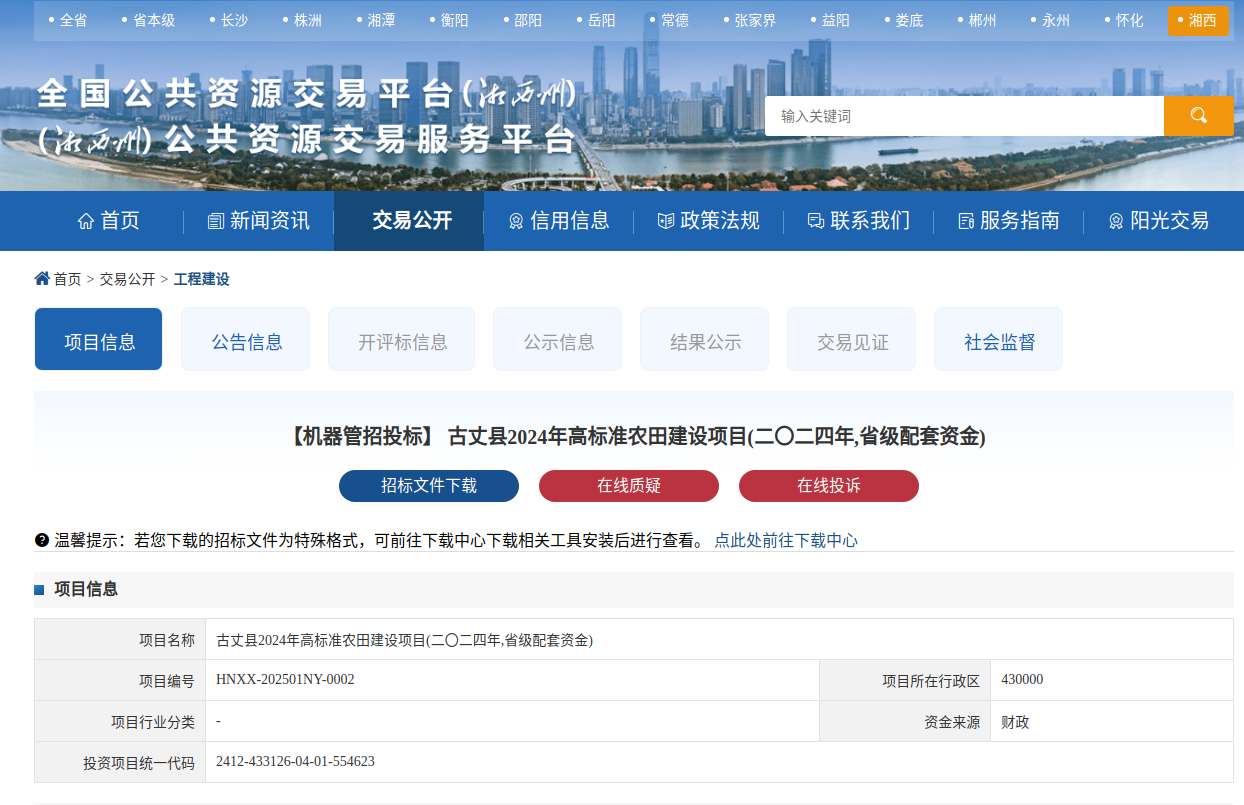Choose 湘潭 in the region bar
Image resolution: width=1244 pixels, height=805 pixels.
point(381,20)
